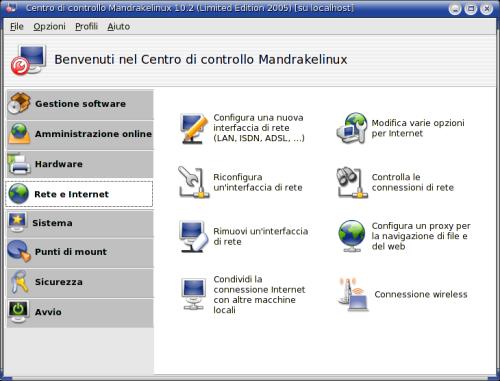500x381 pixels.
Task: Click the Punti di mount pie icon
Action: tap(19, 251)
